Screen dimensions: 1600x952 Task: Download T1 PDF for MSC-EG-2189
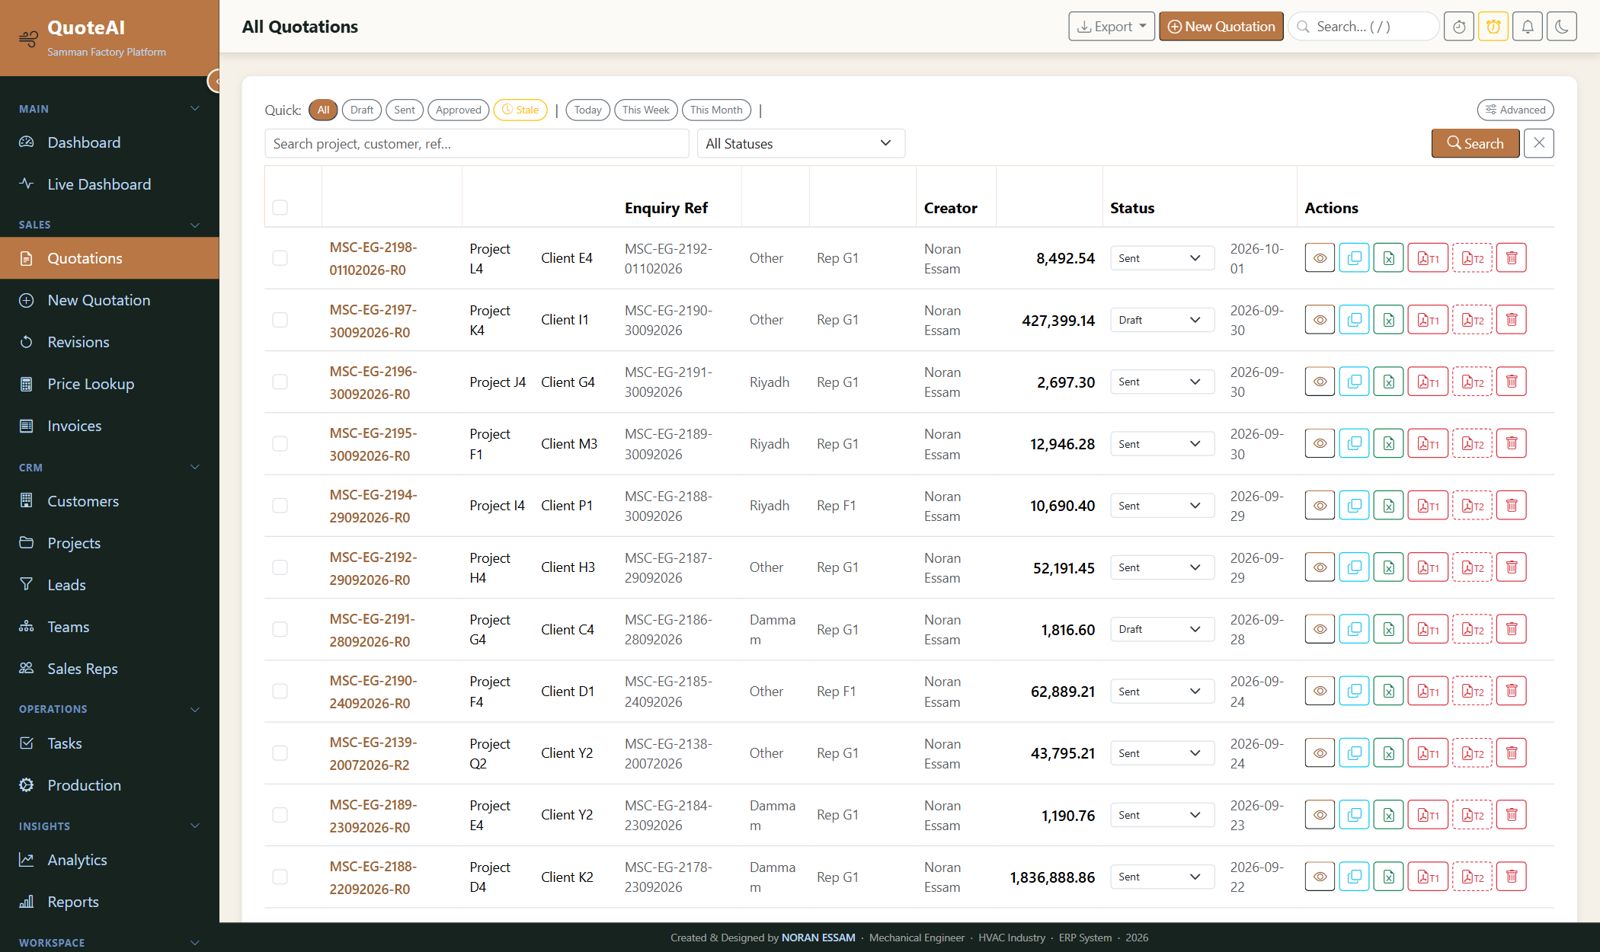pyautogui.click(x=1427, y=815)
